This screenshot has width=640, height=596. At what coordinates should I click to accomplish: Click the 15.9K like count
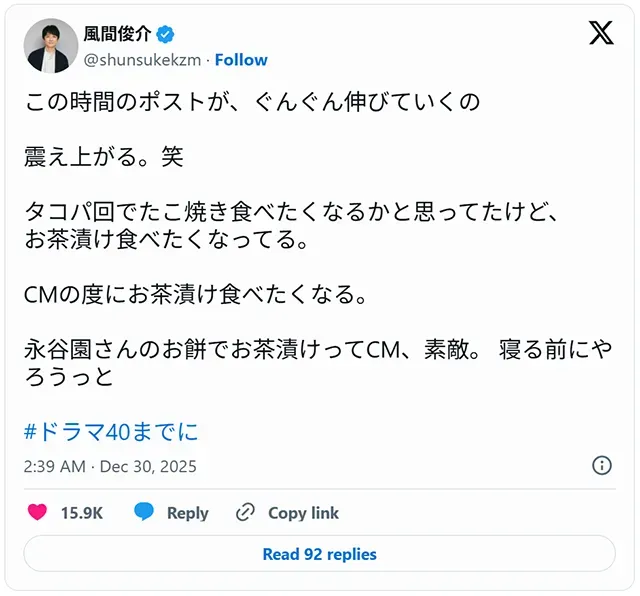tap(82, 513)
